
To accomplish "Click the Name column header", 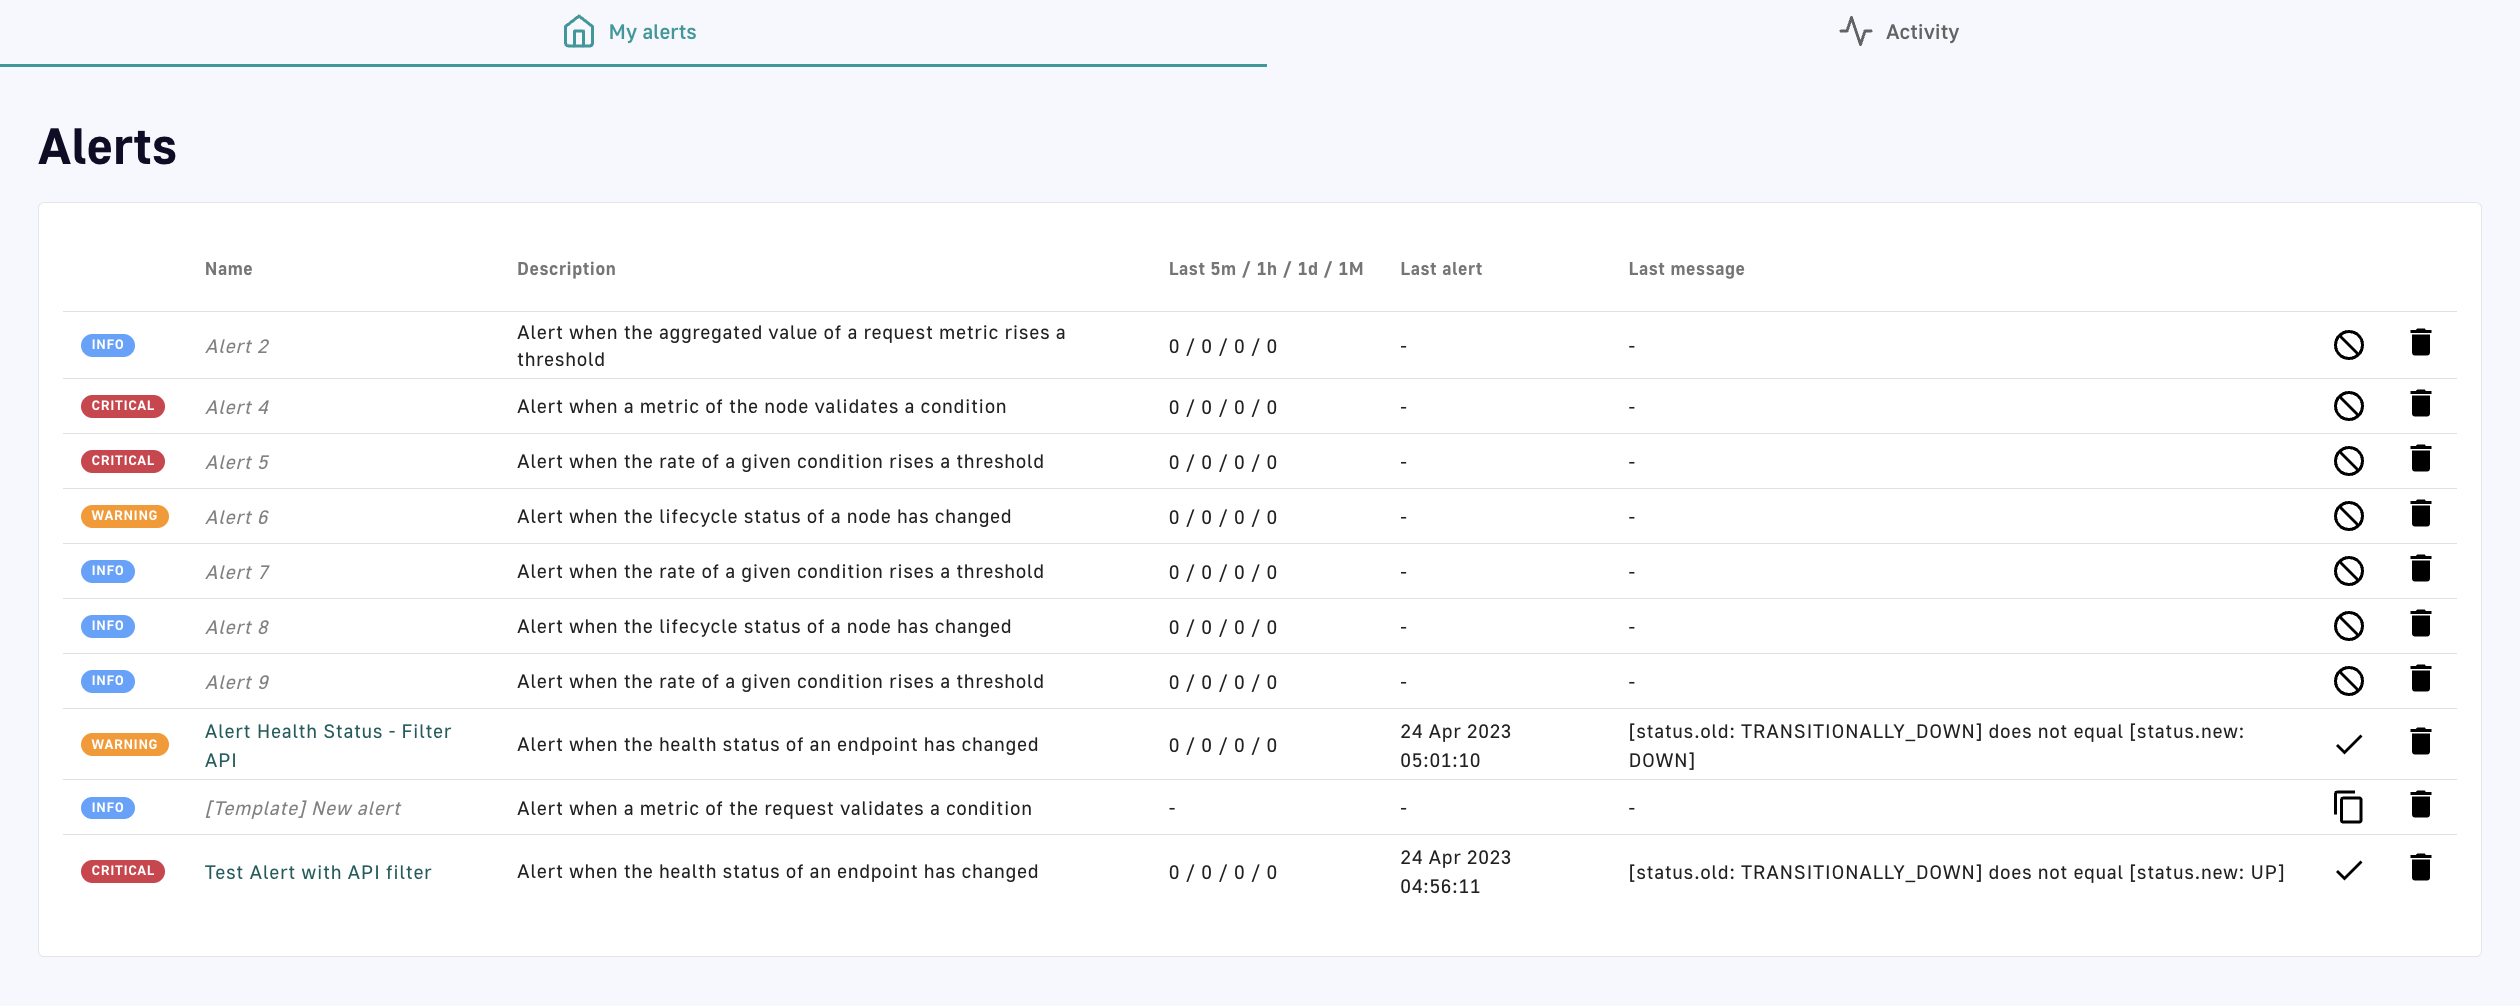I will click(x=228, y=269).
